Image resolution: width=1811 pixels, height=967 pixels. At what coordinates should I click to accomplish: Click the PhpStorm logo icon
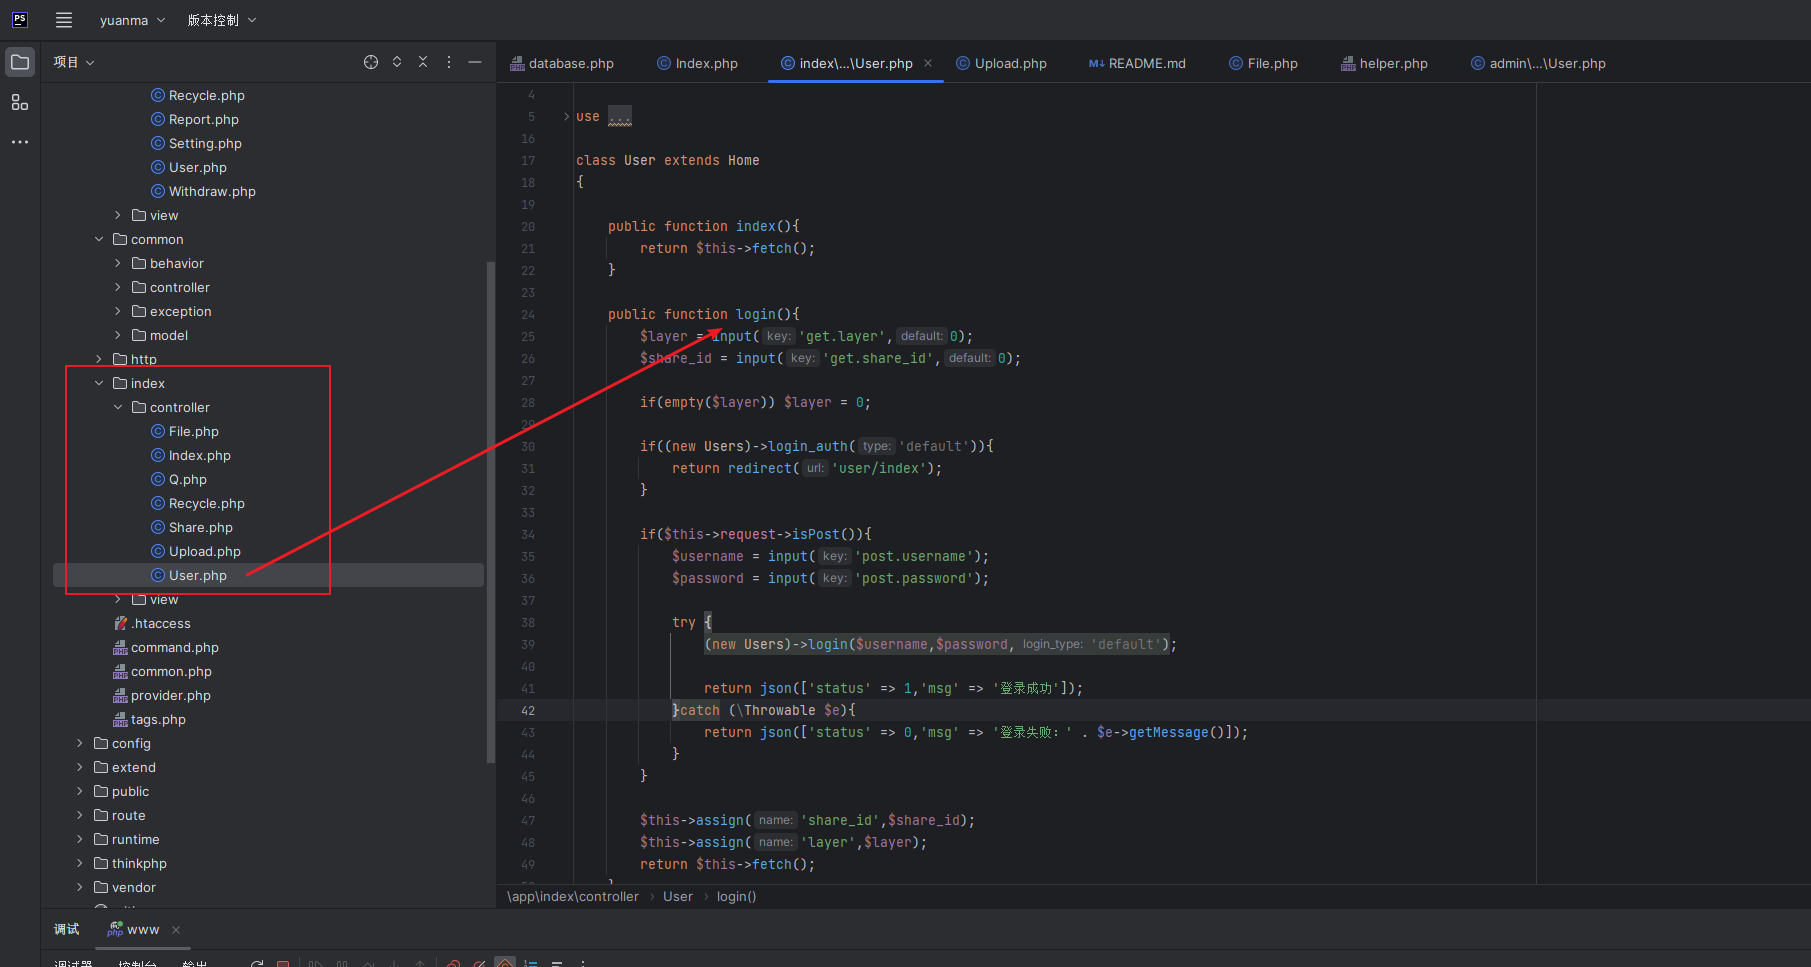point(20,20)
